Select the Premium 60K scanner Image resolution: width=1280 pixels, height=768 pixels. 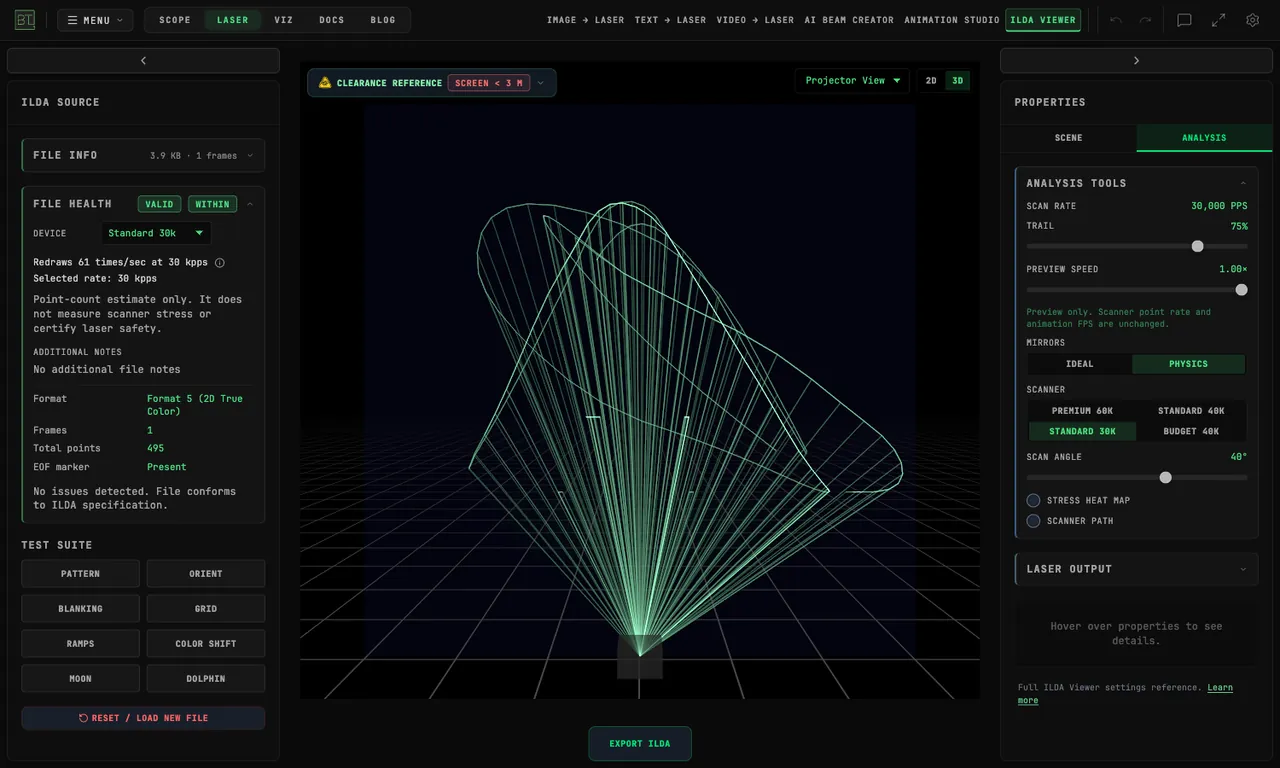pyautogui.click(x=1082, y=411)
